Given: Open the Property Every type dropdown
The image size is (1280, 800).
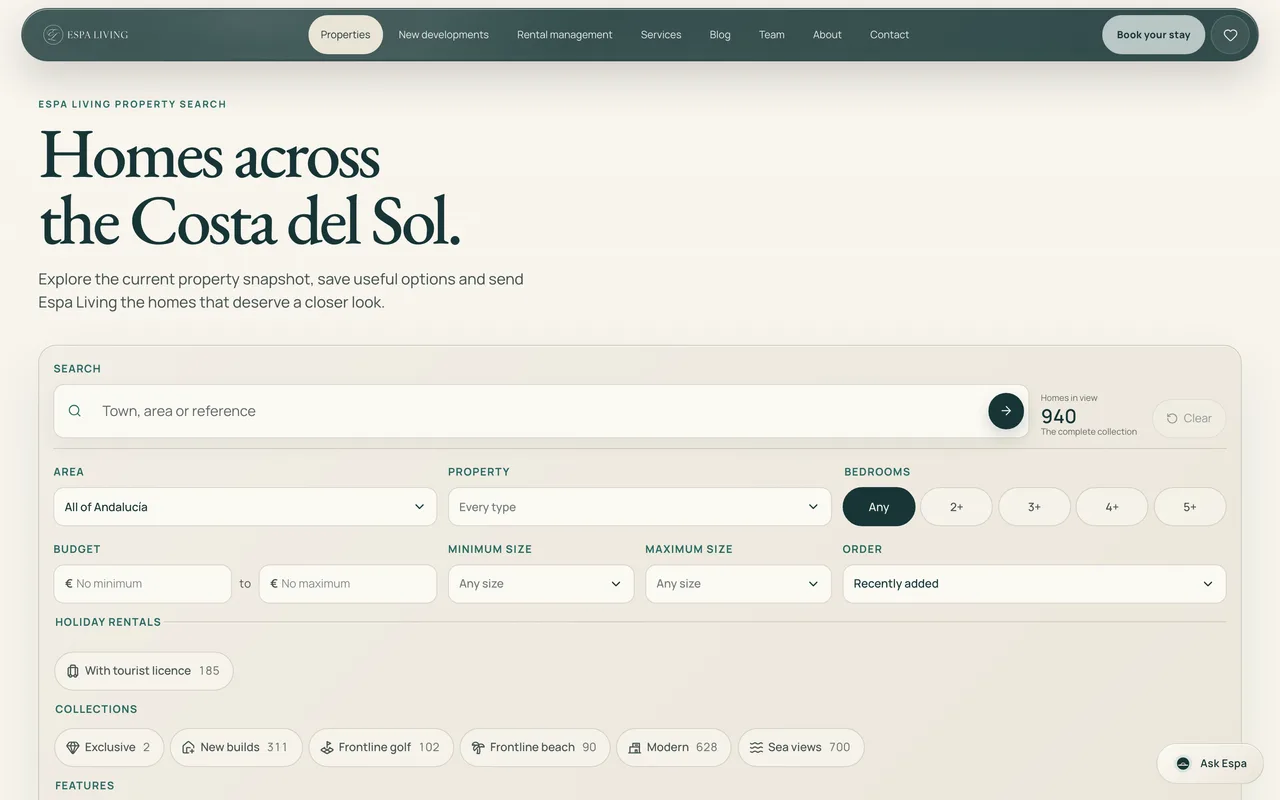Looking at the screenshot, I should (x=640, y=507).
